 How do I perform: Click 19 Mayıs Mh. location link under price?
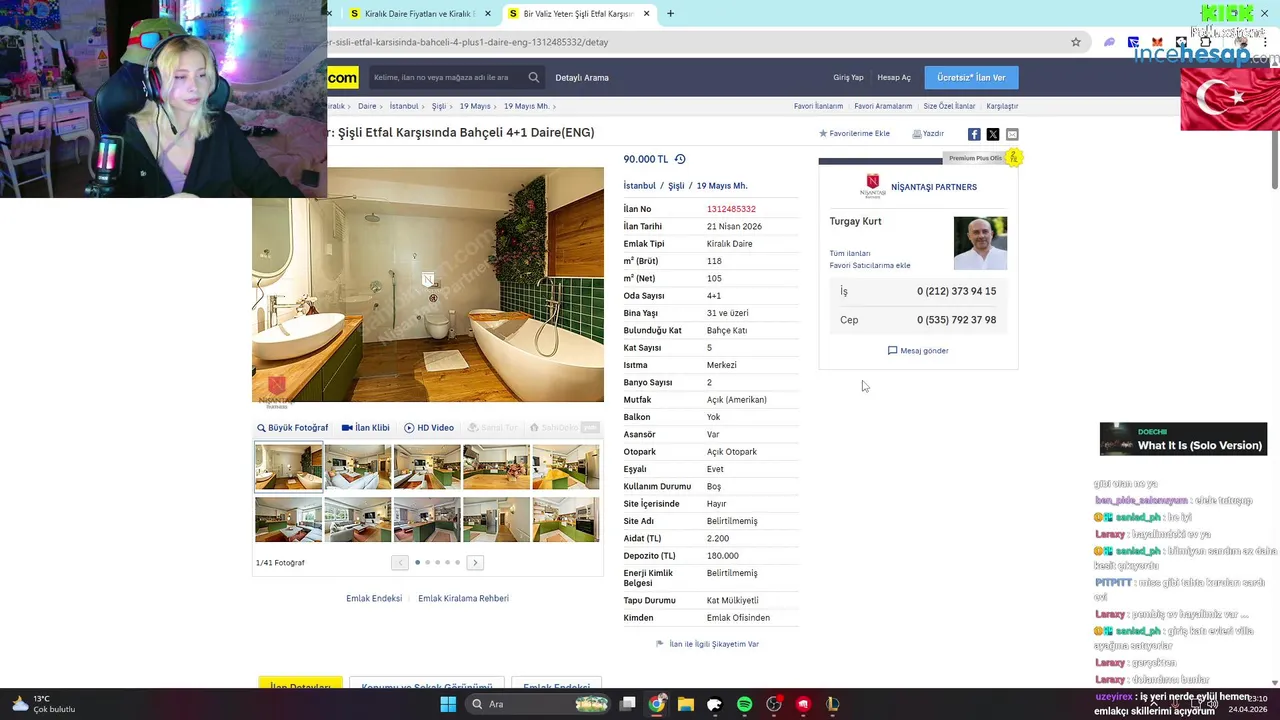pos(721,186)
